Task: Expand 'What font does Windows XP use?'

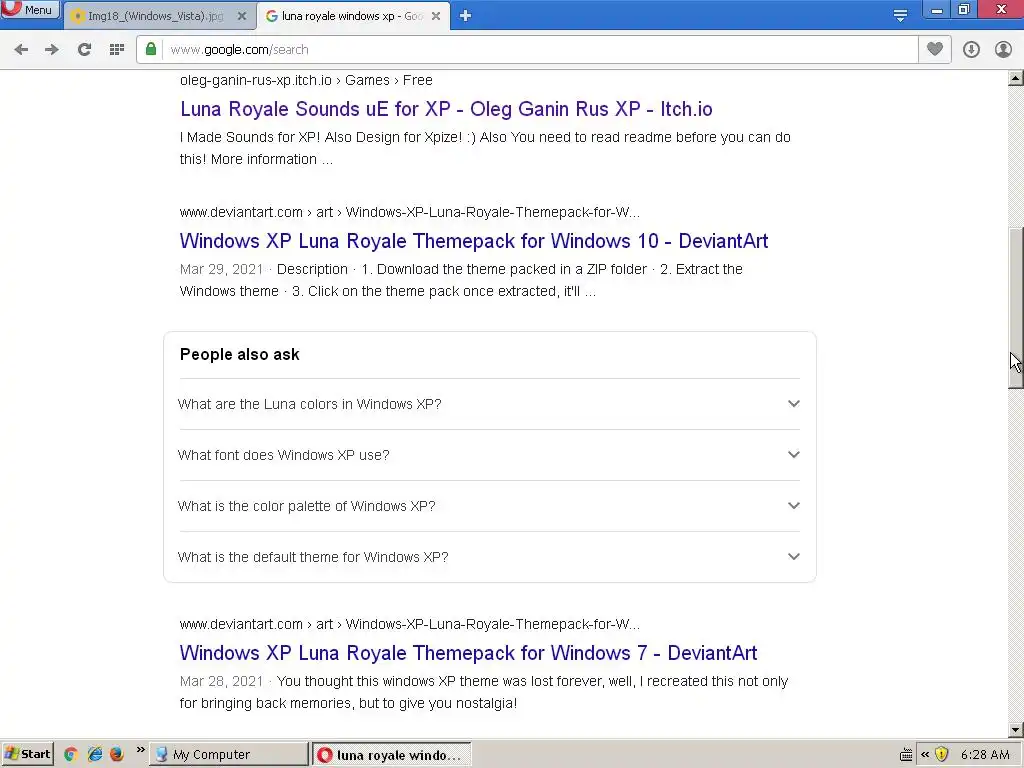Action: [489, 455]
